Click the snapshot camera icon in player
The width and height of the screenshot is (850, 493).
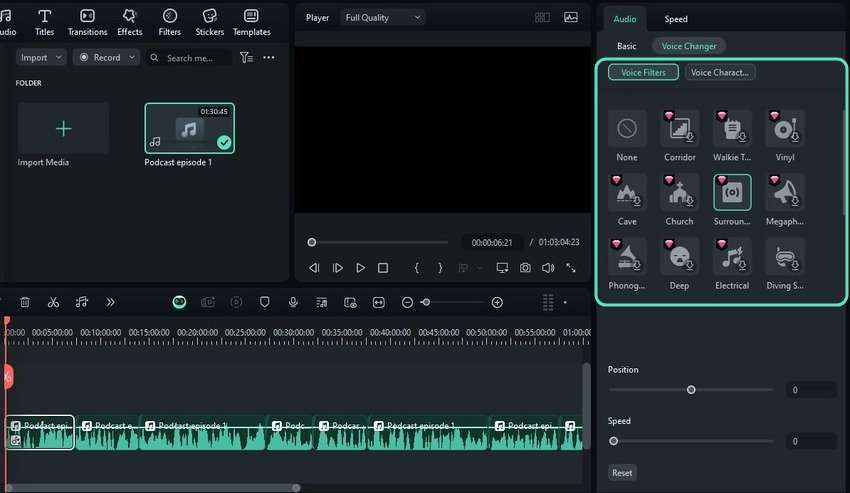coord(525,268)
